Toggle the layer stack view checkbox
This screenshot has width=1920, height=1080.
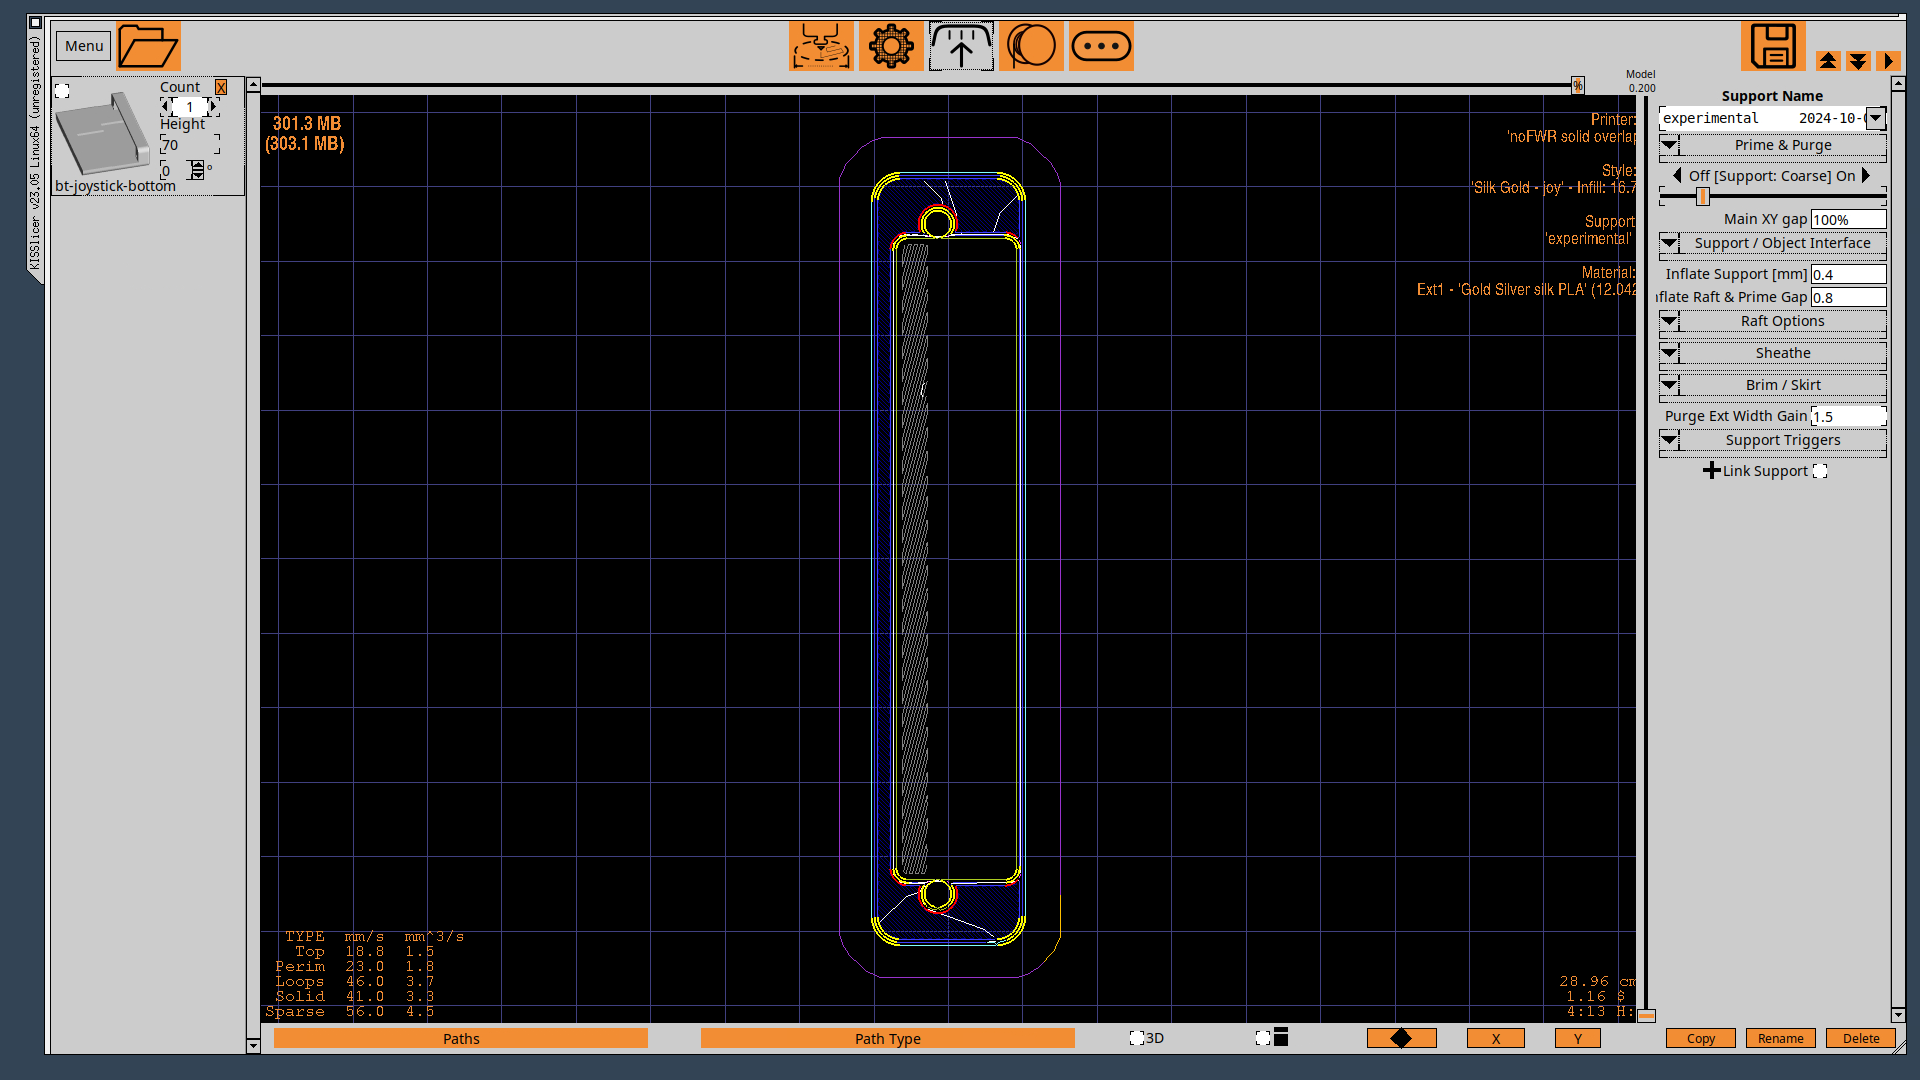point(1263,1038)
